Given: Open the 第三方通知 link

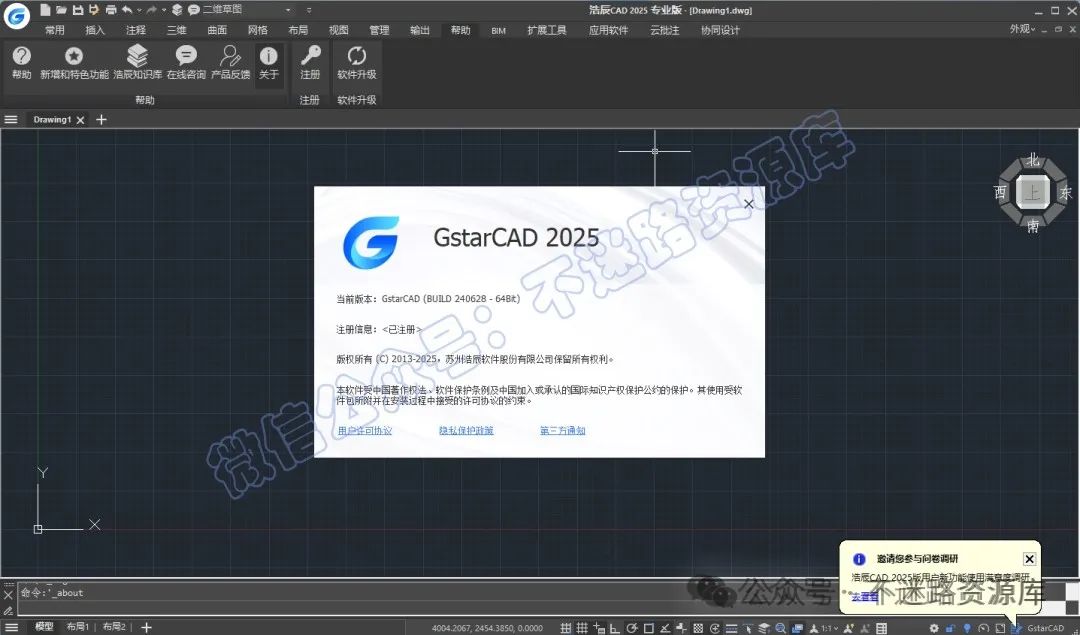Looking at the screenshot, I should (x=563, y=430).
